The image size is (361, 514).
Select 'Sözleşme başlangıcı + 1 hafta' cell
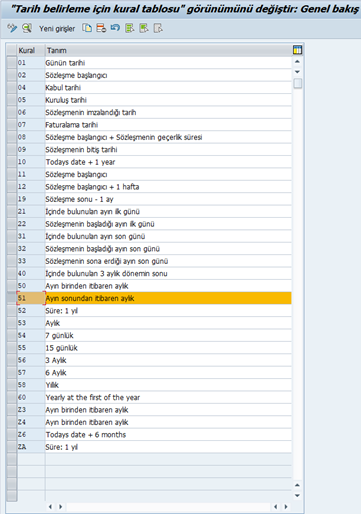coord(168,187)
